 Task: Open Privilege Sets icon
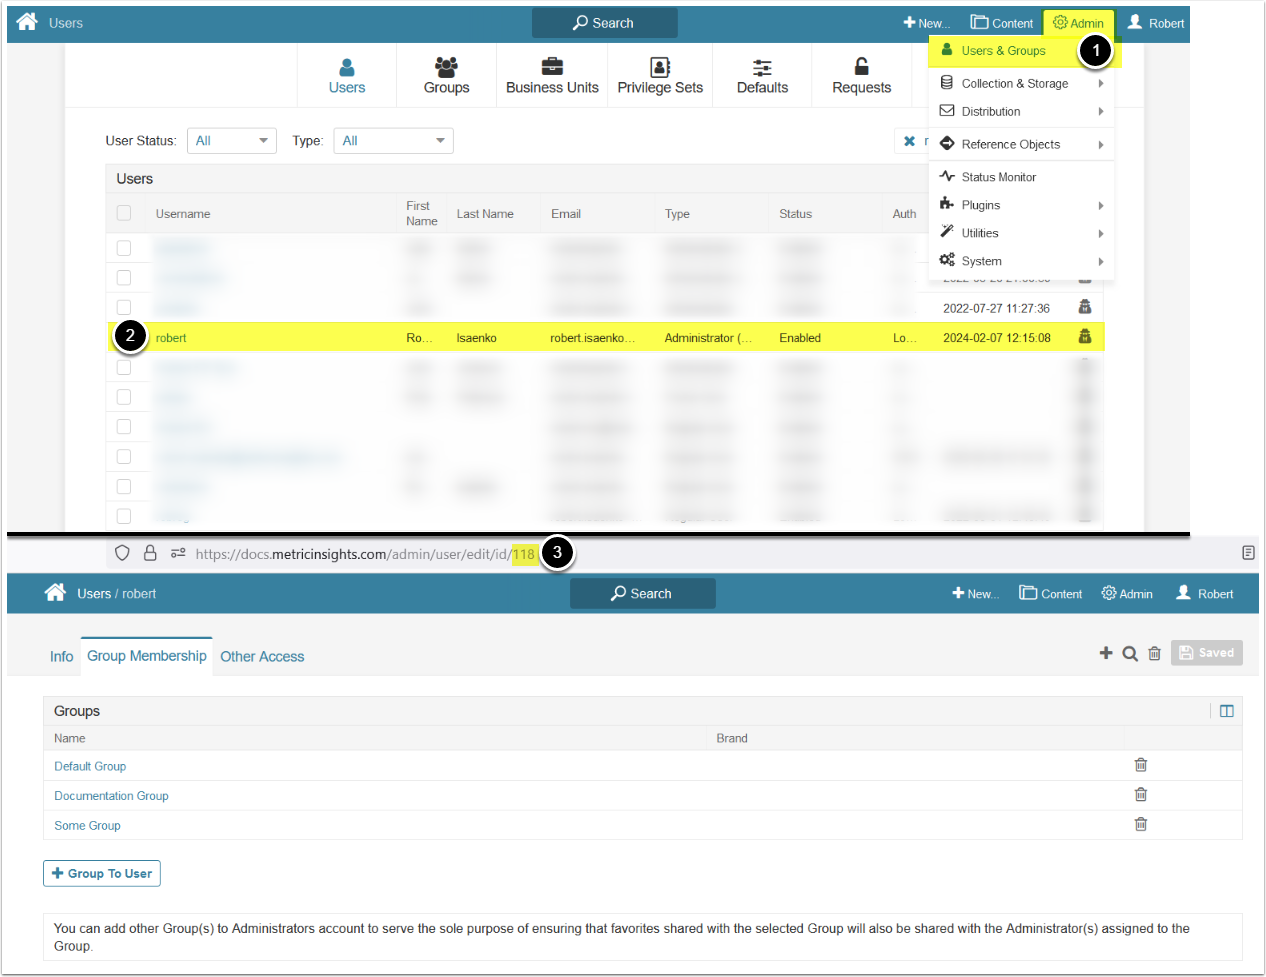(660, 67)
